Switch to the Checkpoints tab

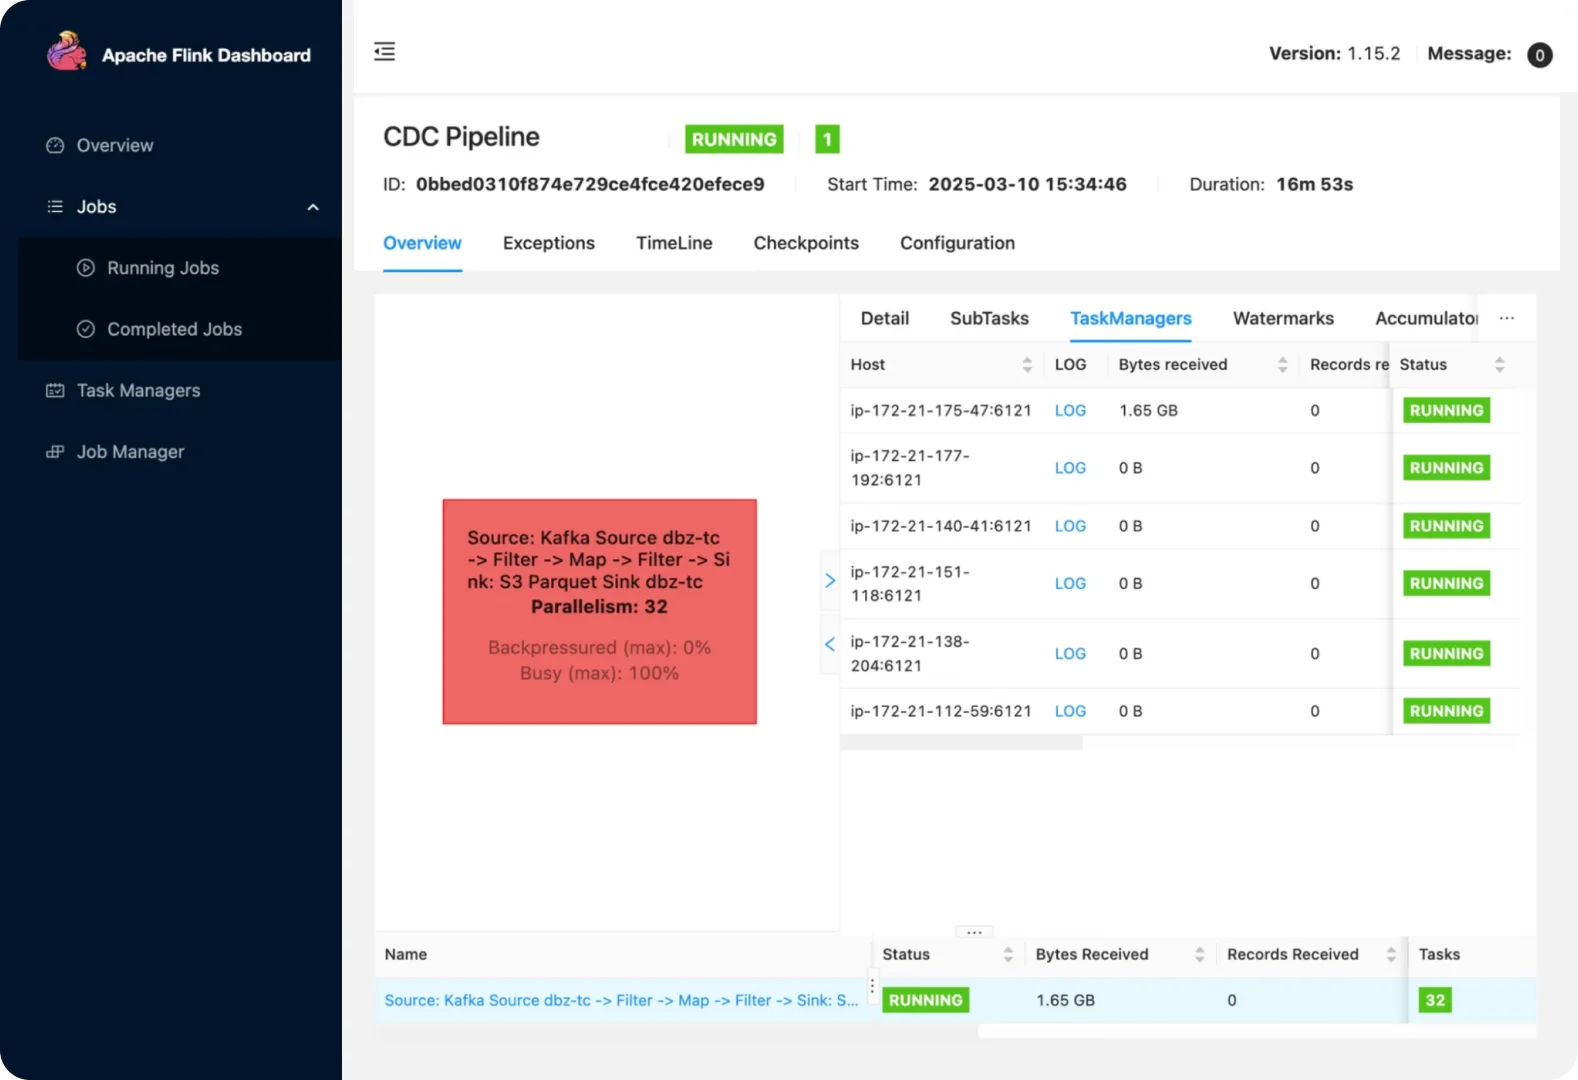pos(805,243)
